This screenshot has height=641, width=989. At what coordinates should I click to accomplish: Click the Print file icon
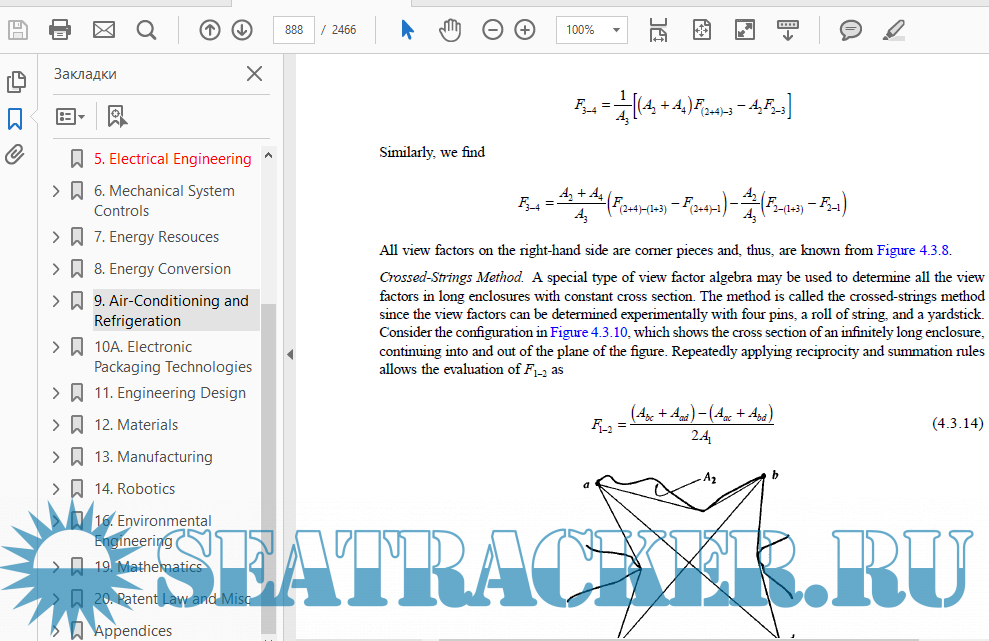[60, 30]
